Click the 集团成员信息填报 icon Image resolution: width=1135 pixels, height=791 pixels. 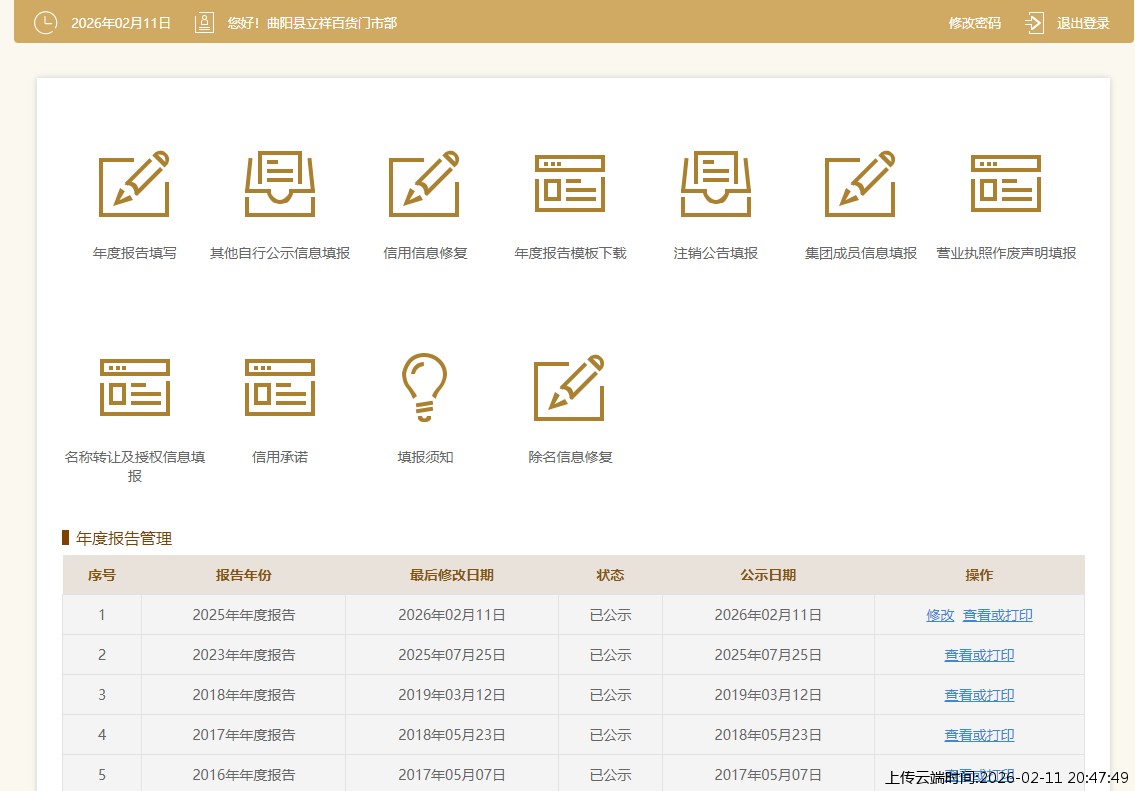860,185
